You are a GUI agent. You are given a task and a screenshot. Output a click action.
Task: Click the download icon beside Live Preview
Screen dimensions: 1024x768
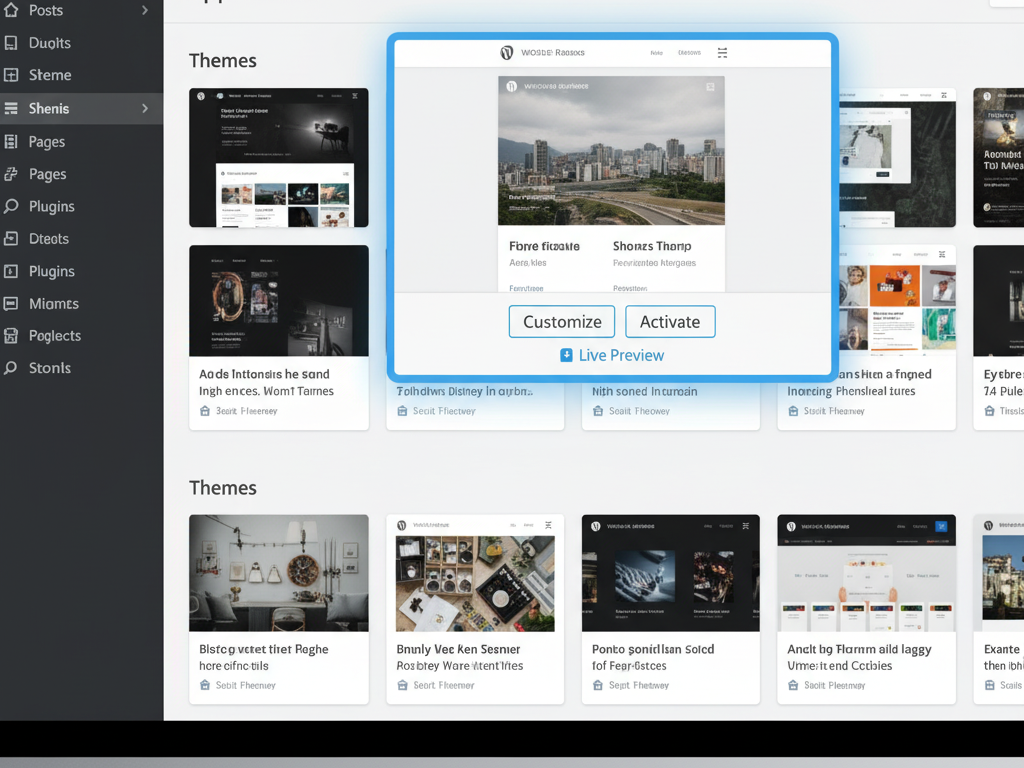coord(566,355)
